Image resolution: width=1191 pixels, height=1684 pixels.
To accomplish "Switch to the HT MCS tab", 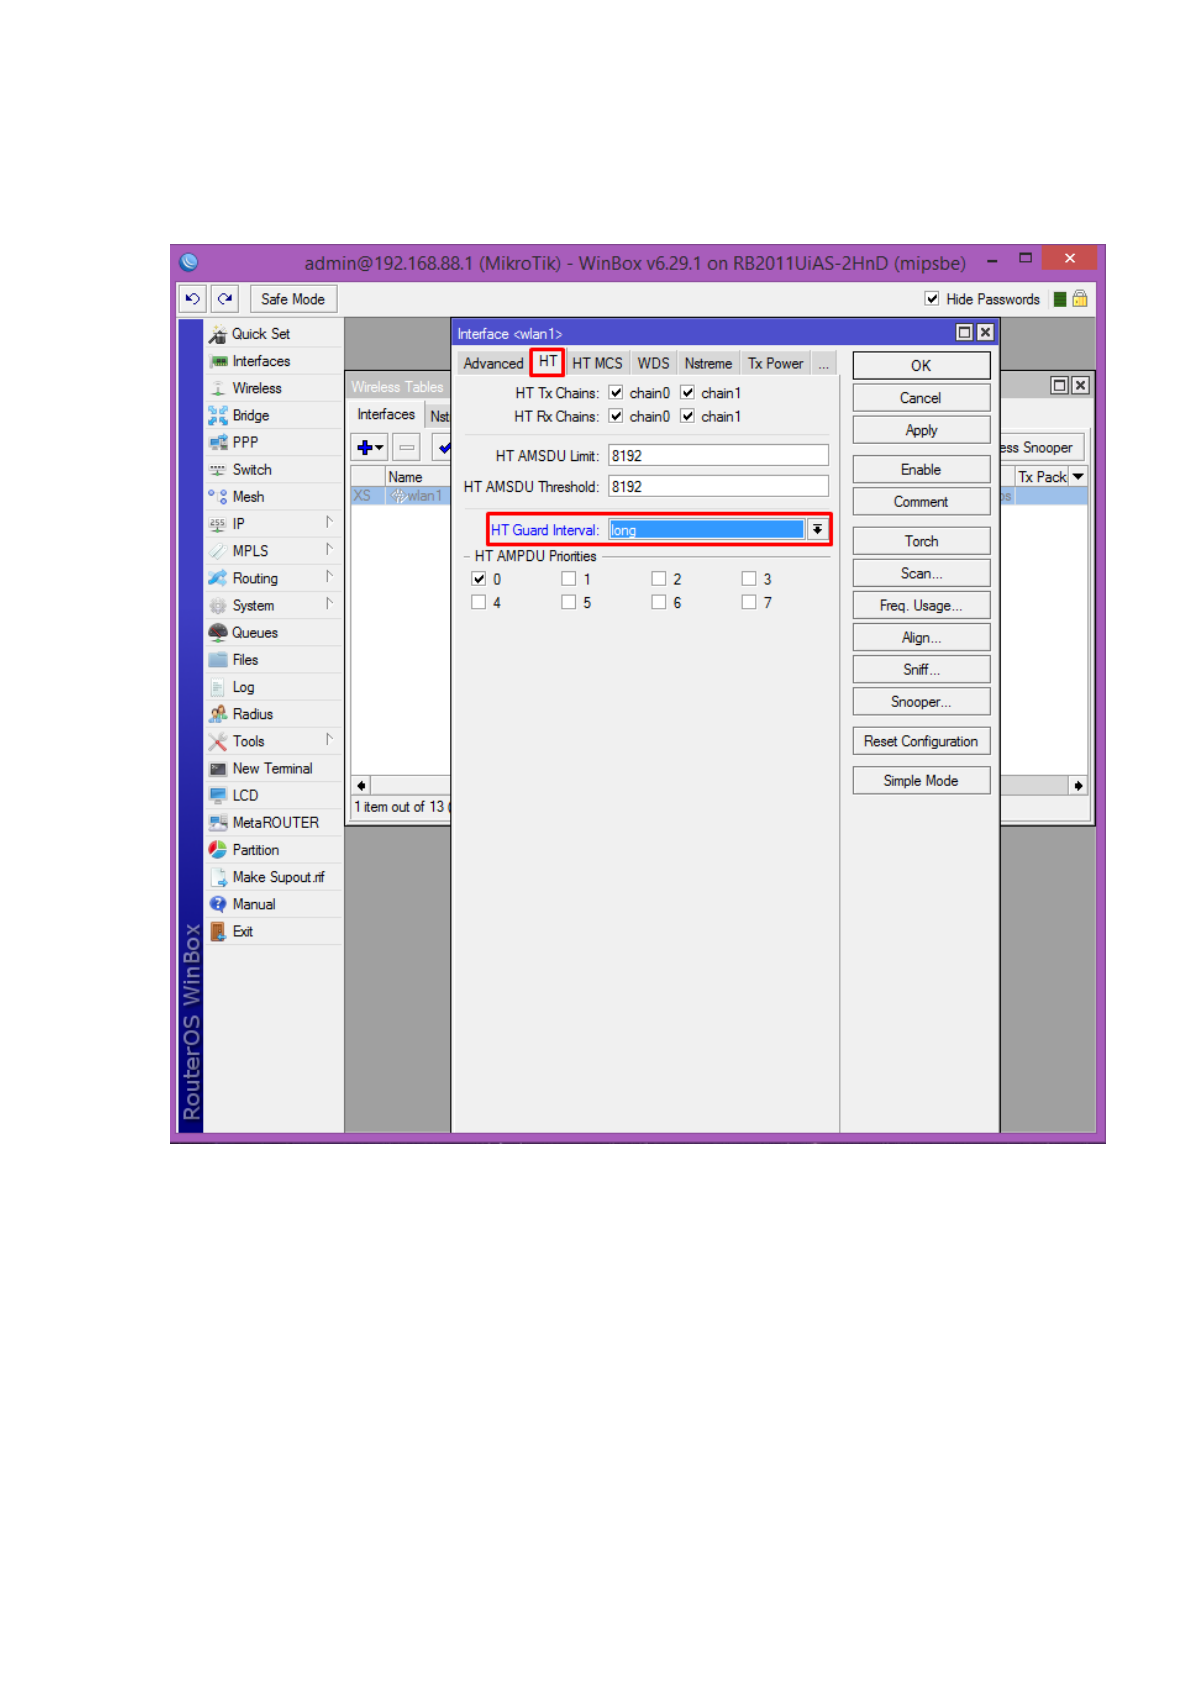I will 597,364.
